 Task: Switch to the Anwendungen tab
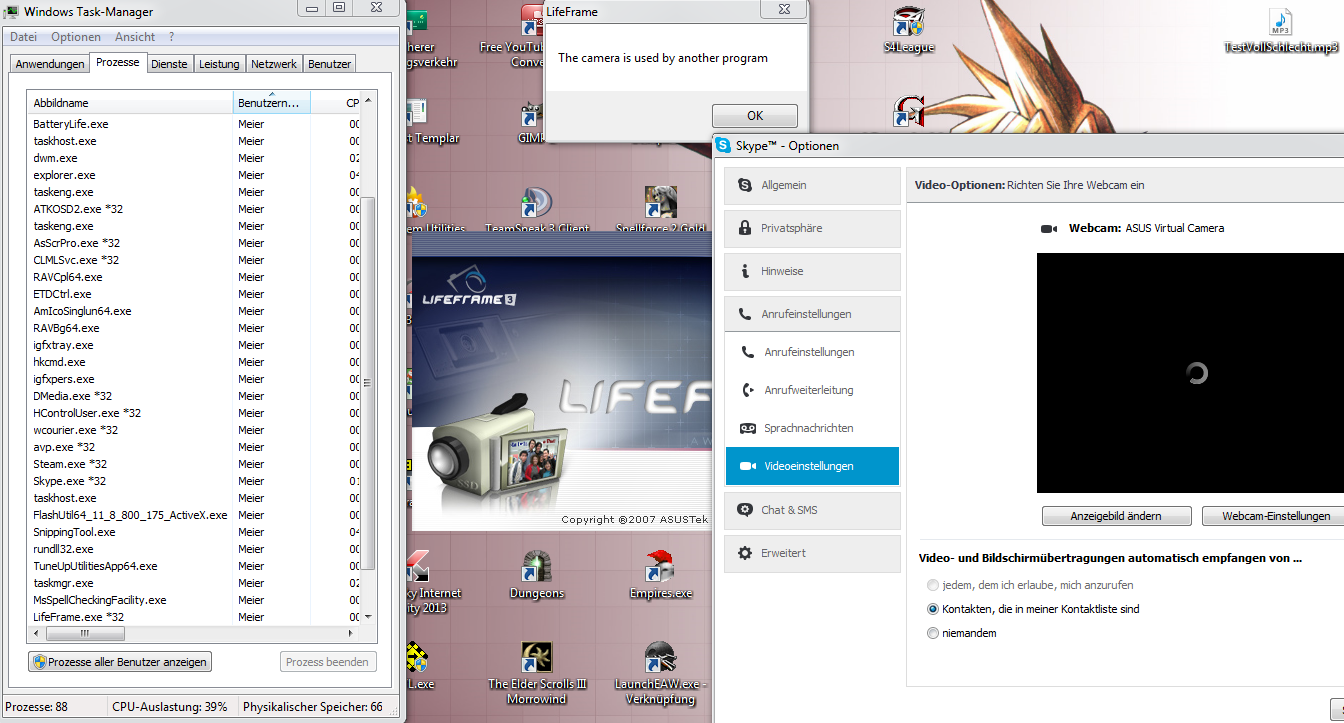pyautogui.click(x=50, y=64)
